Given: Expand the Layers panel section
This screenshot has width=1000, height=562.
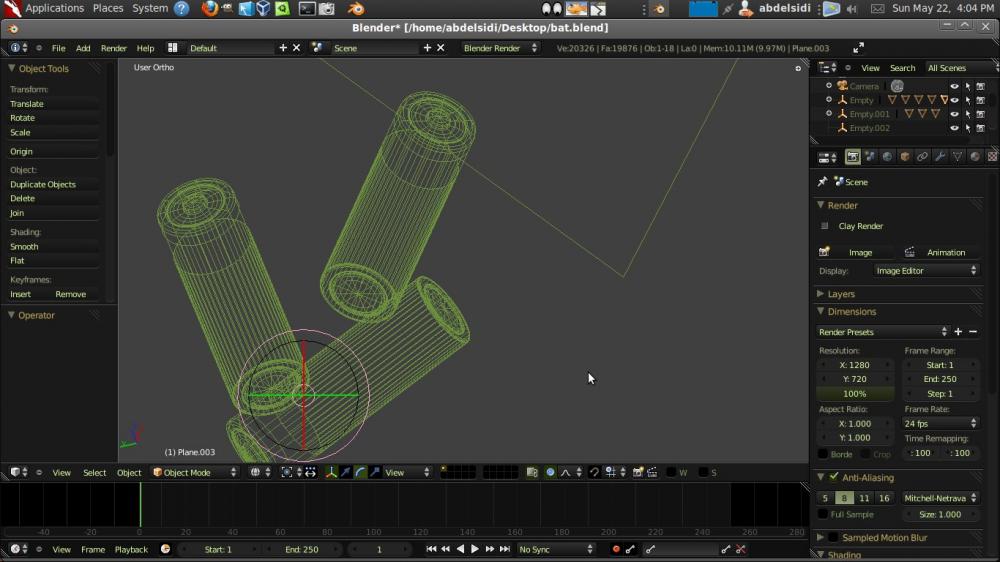Looking at the screenshot, I should 841,294.
